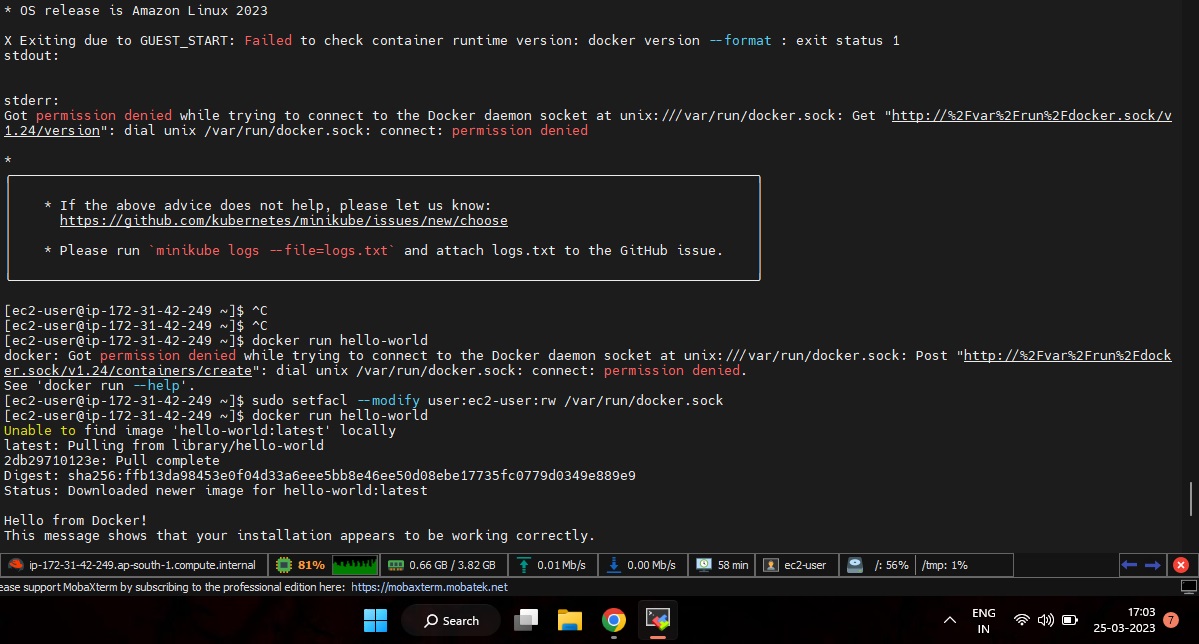Image resolution: width=1199 pixels, height=644 pixels.
Task: Open File Explorer from the taskbar
Action: (x=569, y=620)
